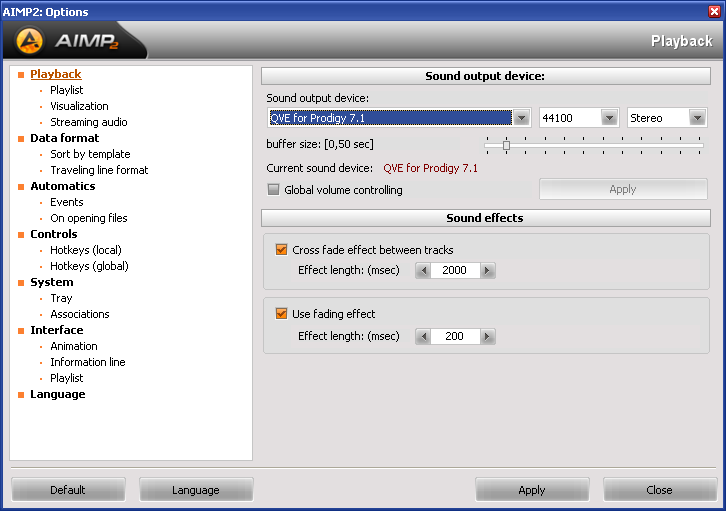The image size is (726, 511).
Task: Open Events settings
Action: (x=67, y=202)
